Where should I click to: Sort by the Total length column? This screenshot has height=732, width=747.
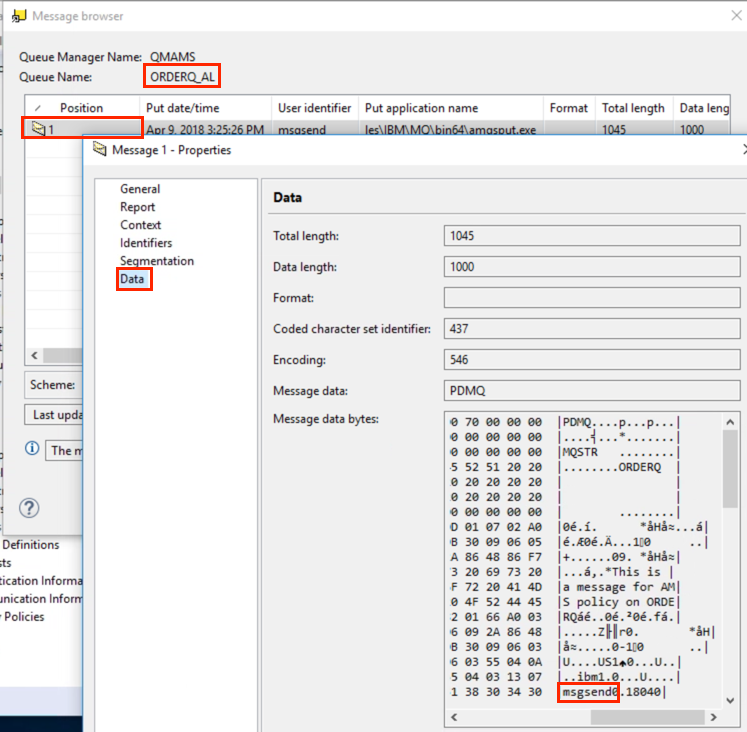click(x=633, y=108)
